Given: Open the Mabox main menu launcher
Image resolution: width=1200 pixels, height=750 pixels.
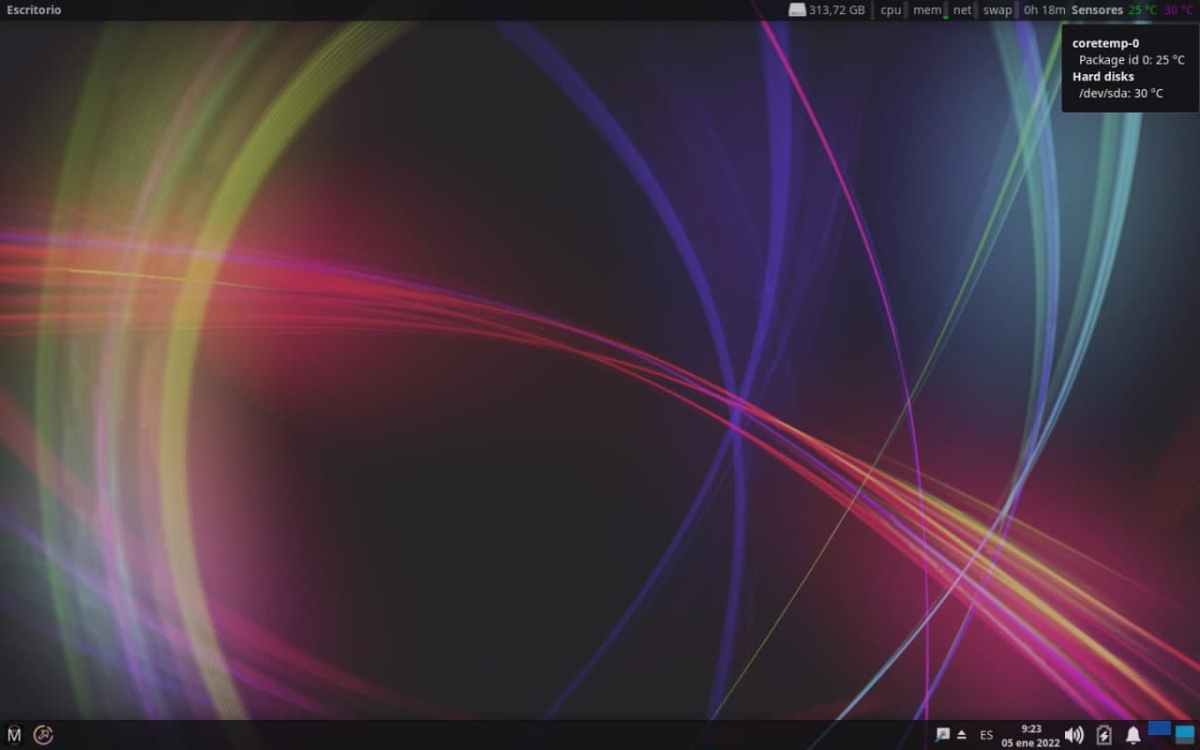Looking at the screenshot, I should pos(14,735).
